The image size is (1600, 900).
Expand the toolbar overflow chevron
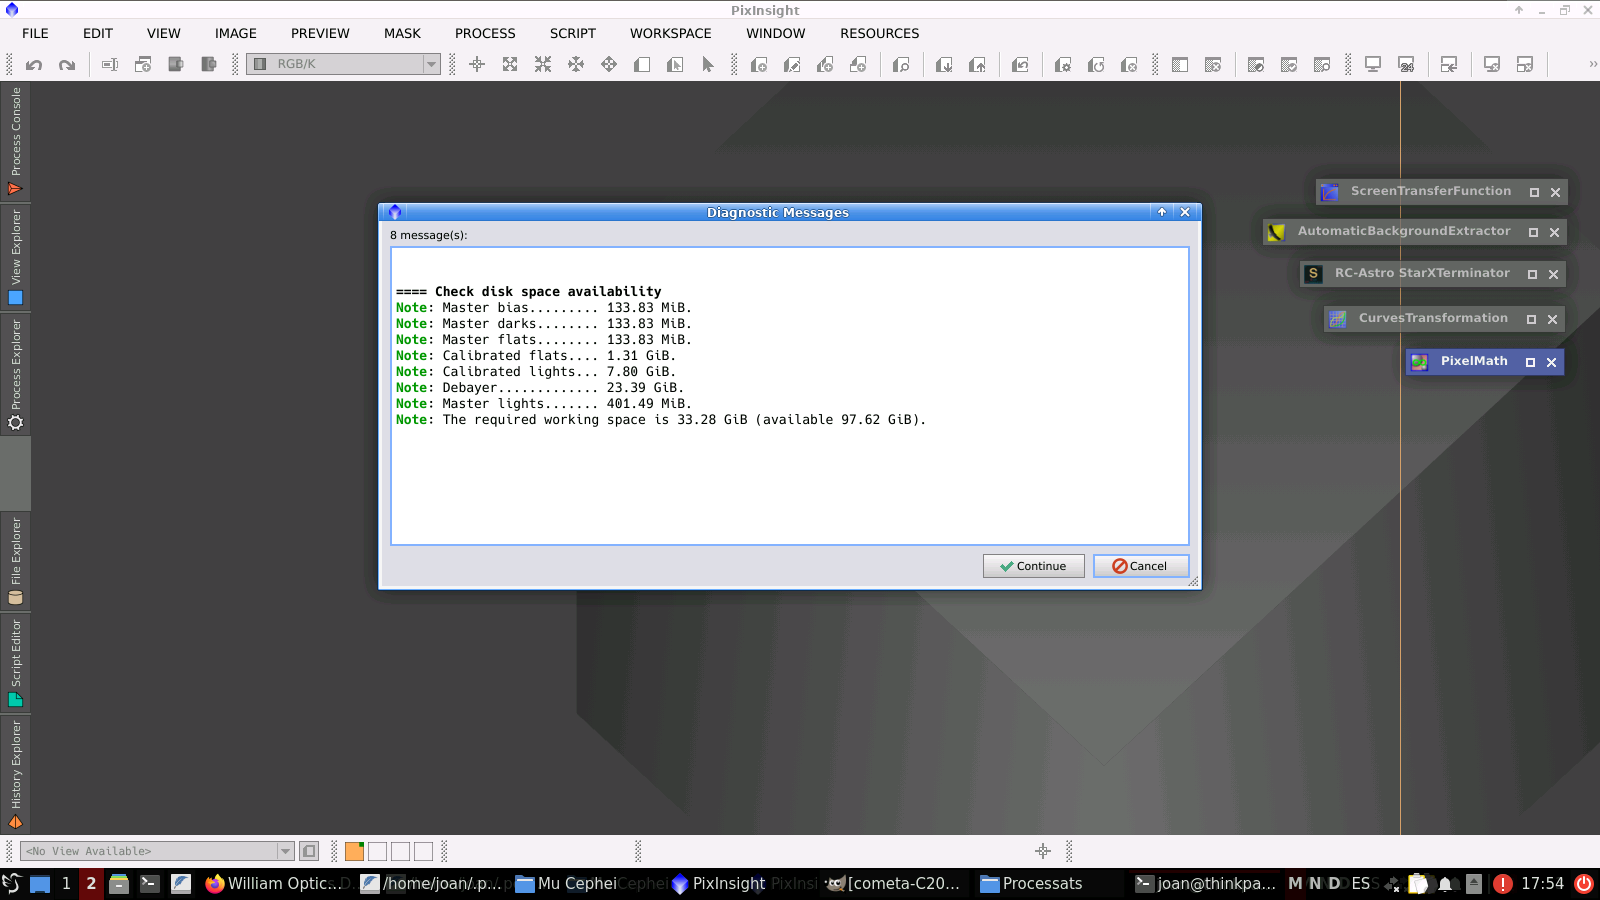pos(1592,65)
